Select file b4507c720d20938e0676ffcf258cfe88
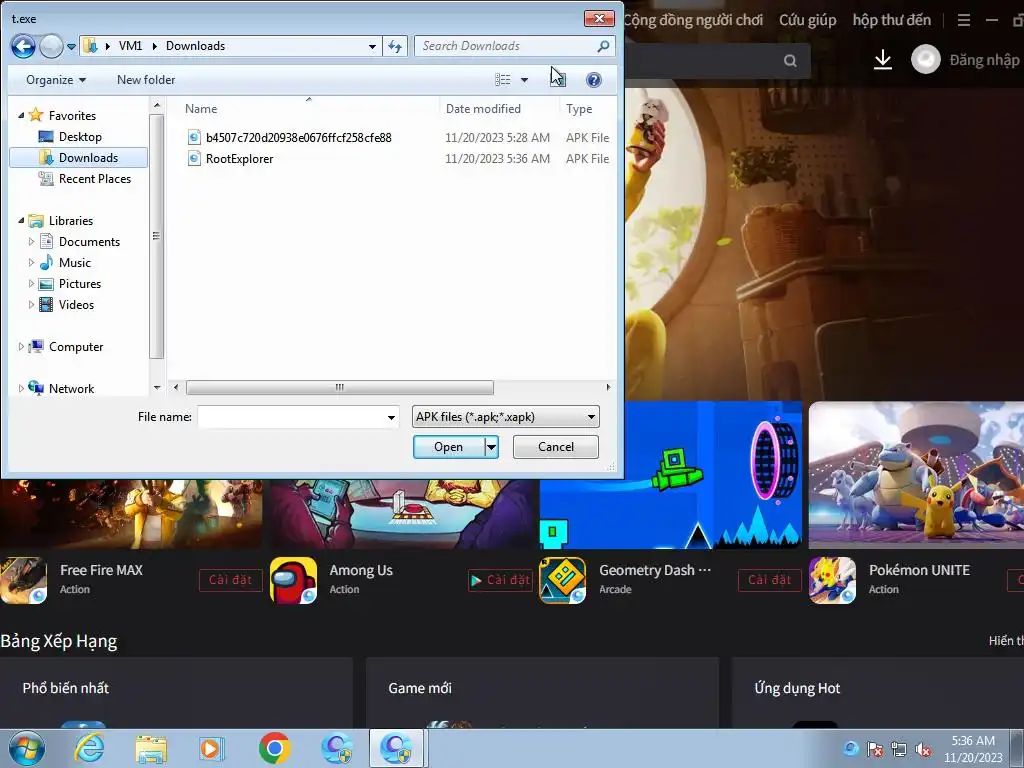 point(298,137)
